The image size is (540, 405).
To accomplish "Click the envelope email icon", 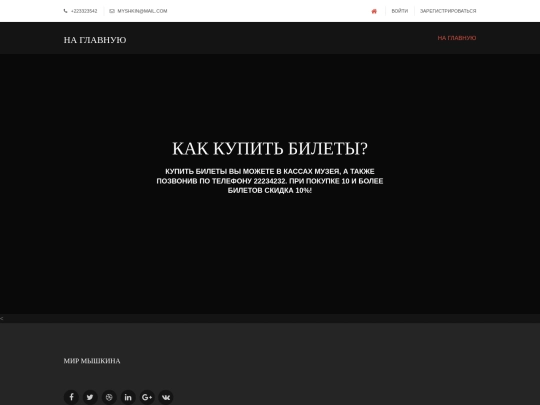I will (112, 11).
